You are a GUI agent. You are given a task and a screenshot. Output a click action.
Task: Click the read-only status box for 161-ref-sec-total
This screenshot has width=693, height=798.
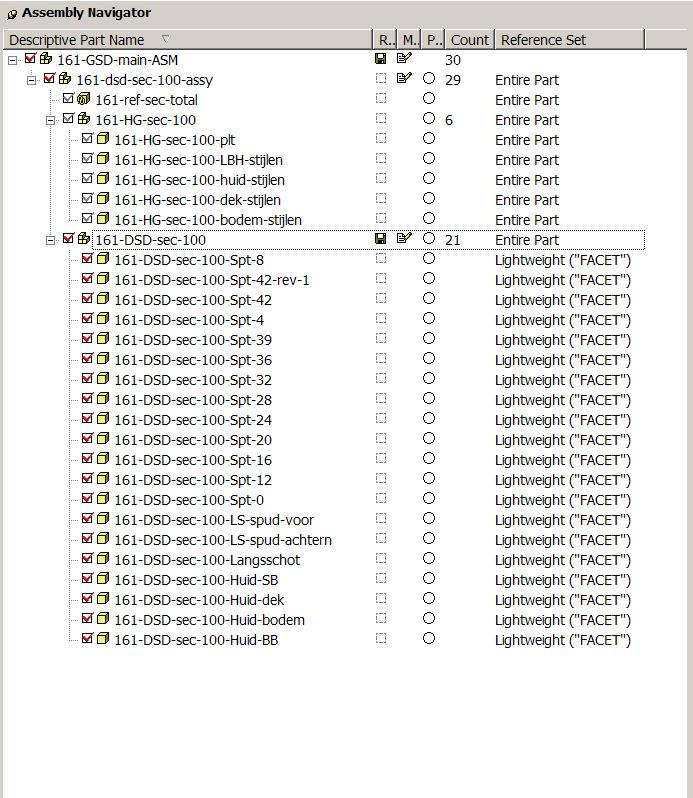coord(381,98)
